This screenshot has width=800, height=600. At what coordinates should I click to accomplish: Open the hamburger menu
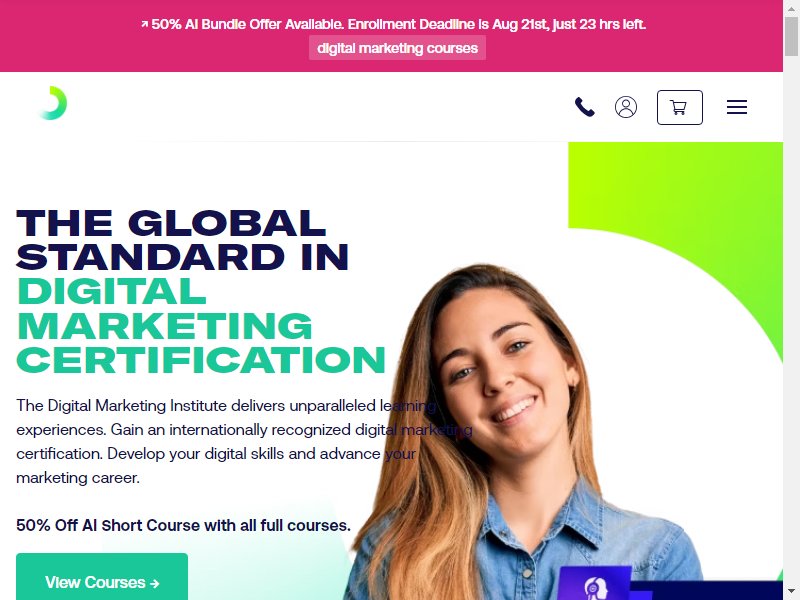(737, 107)
